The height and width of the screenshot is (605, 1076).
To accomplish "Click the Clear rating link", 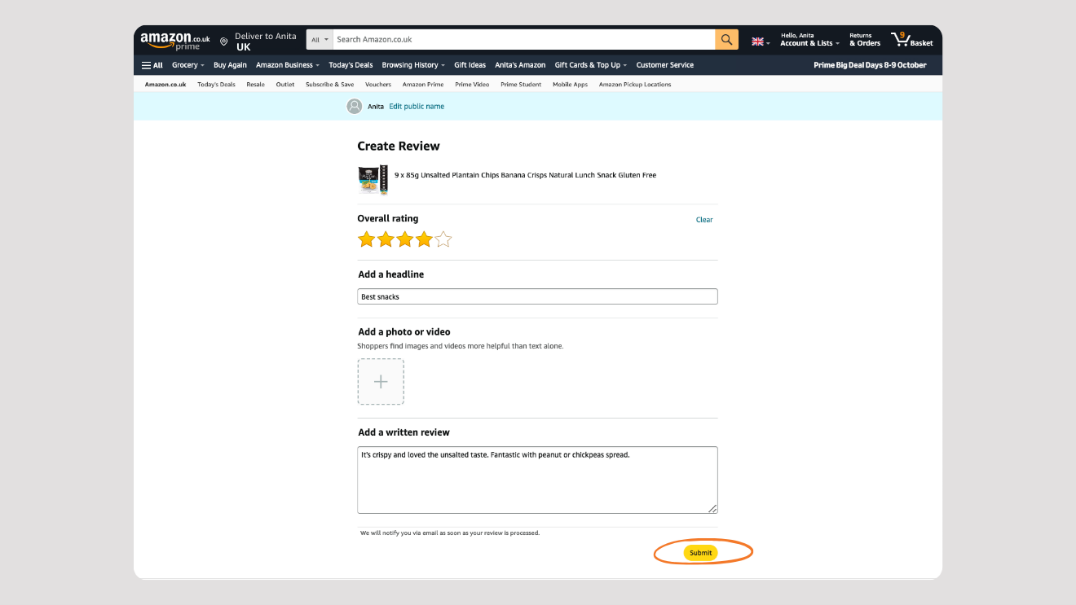I will click(704, 220).
